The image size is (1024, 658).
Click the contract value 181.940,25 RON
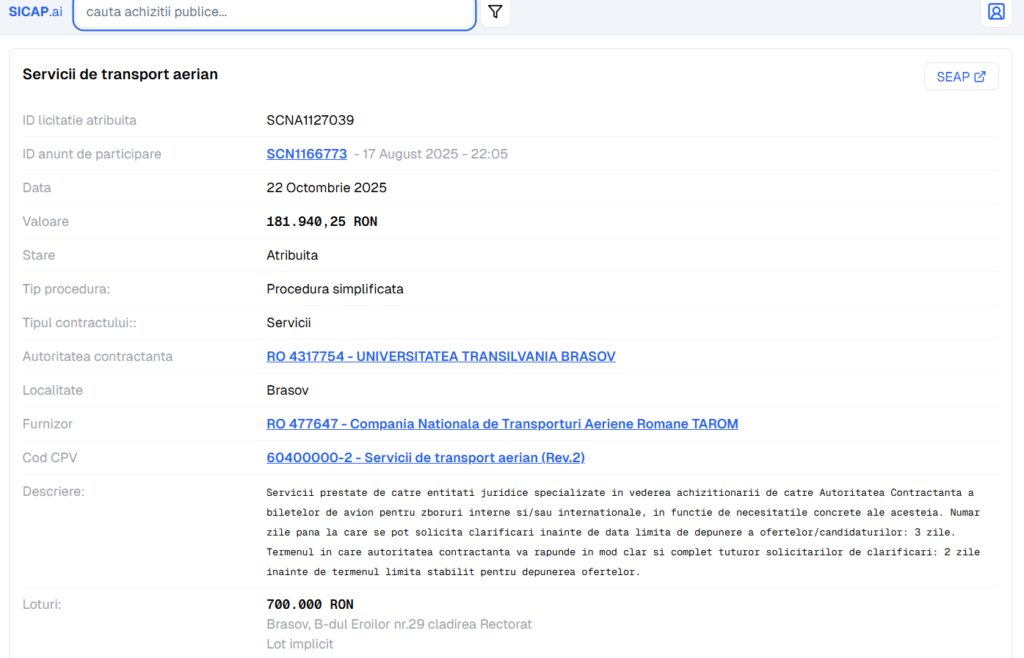point(321,222)
